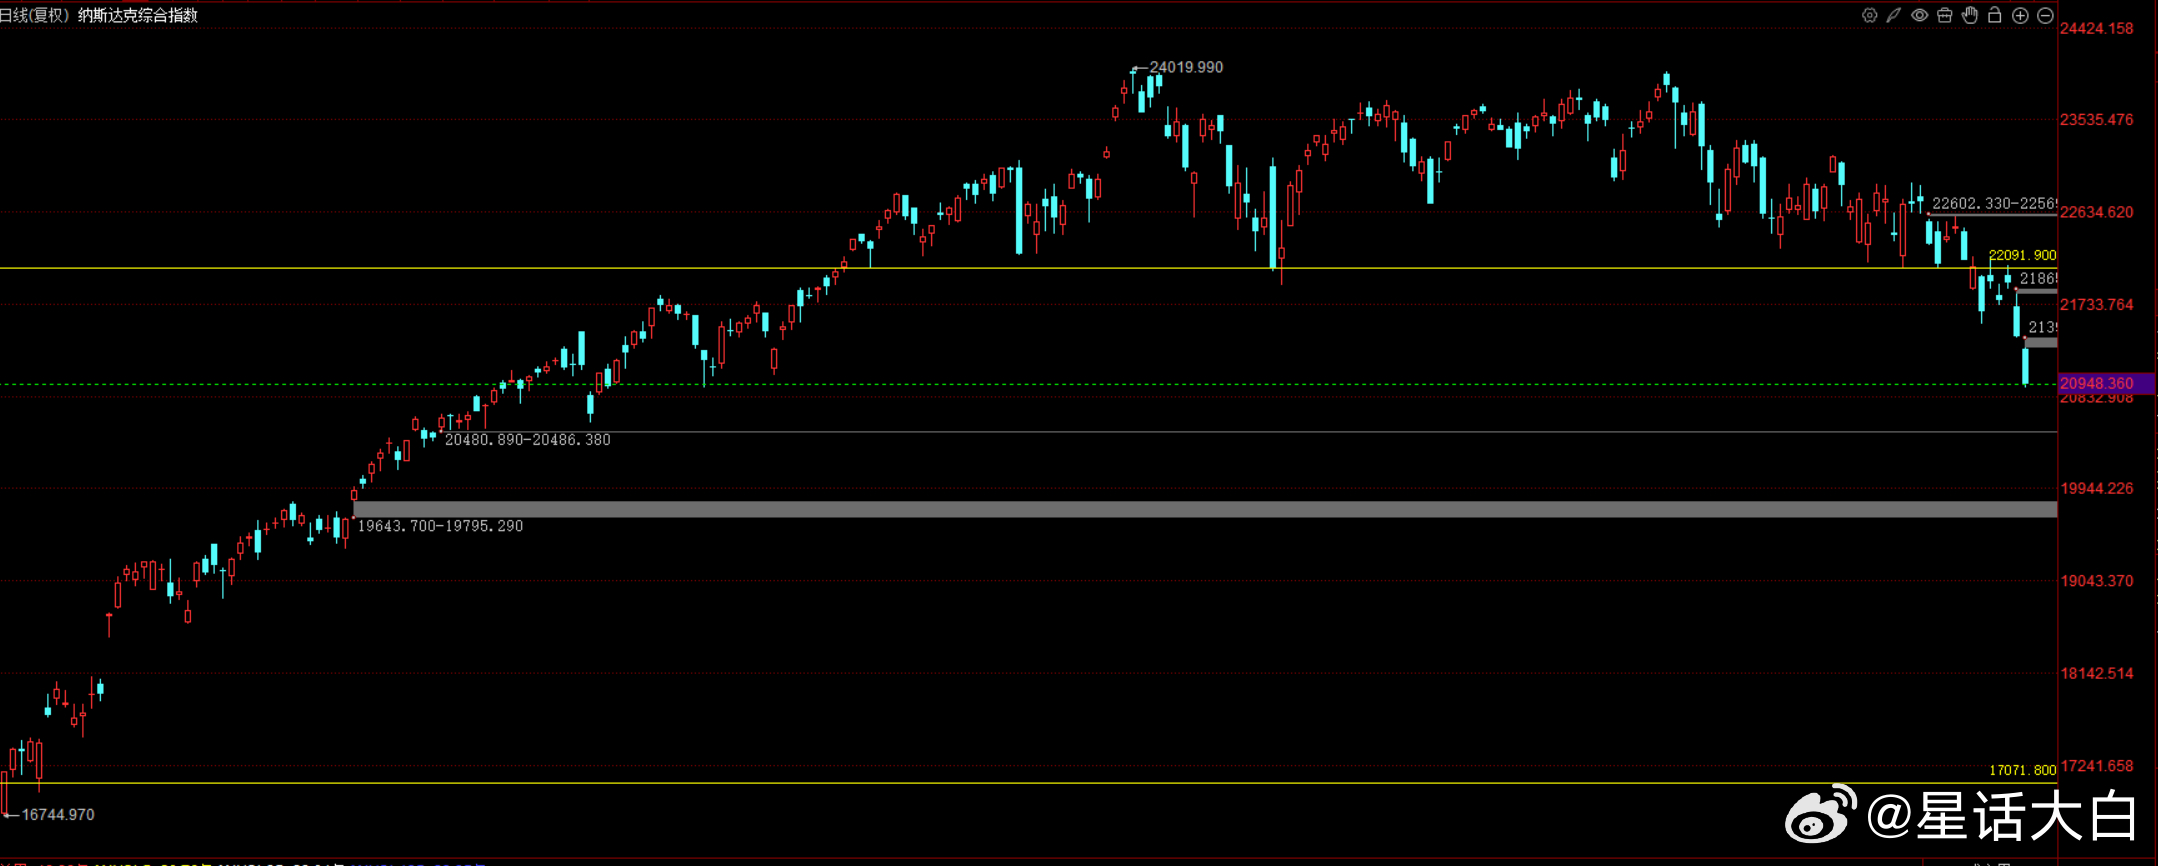Toggle the chart lock icon
This screenshot has height=866, width=2158.
(x=1995, y=15)
